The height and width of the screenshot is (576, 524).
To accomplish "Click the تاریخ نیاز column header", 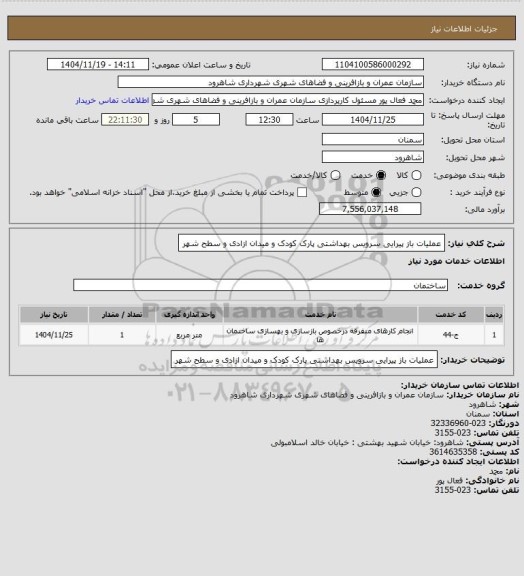I will tap(54, 315).
